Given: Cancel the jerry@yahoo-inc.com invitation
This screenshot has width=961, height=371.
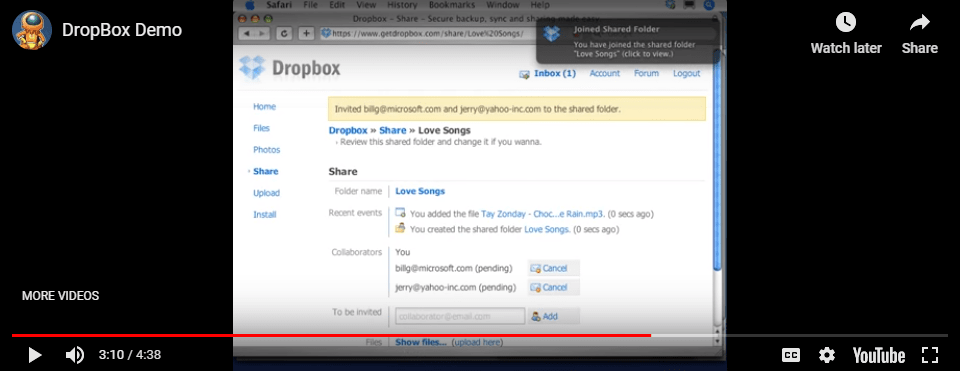Looking at the screenshot, I should 553,287.
